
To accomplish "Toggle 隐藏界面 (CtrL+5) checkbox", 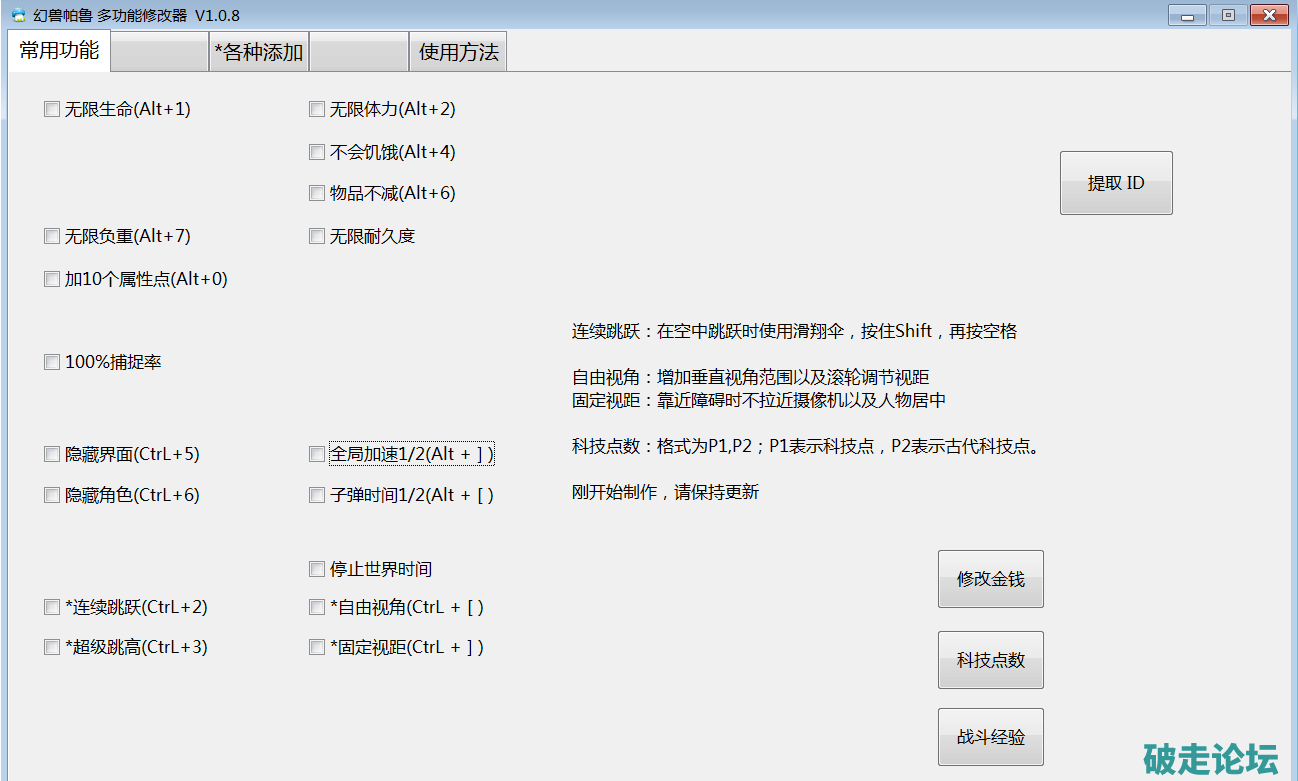I will (x=52, y=455).
